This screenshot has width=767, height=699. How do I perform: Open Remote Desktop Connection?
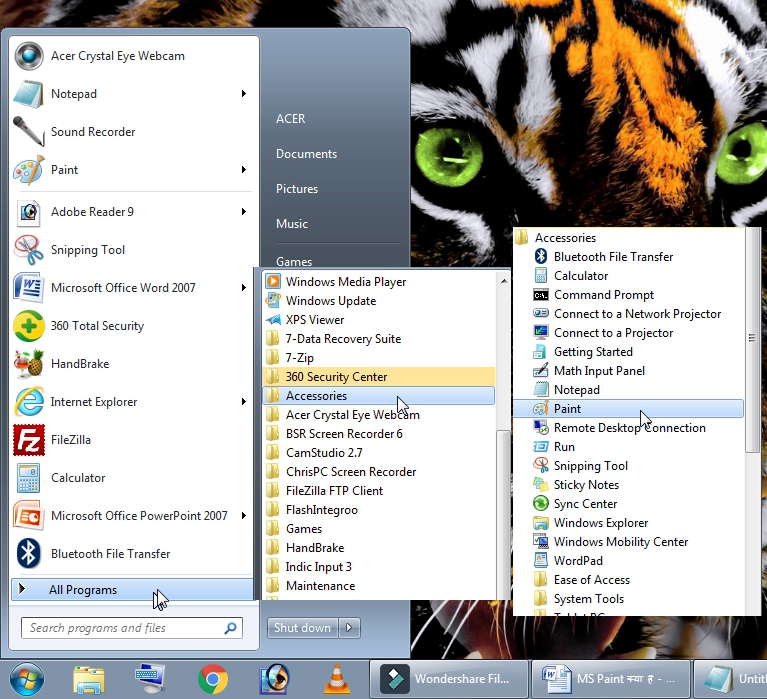click(x=629, y=428)
